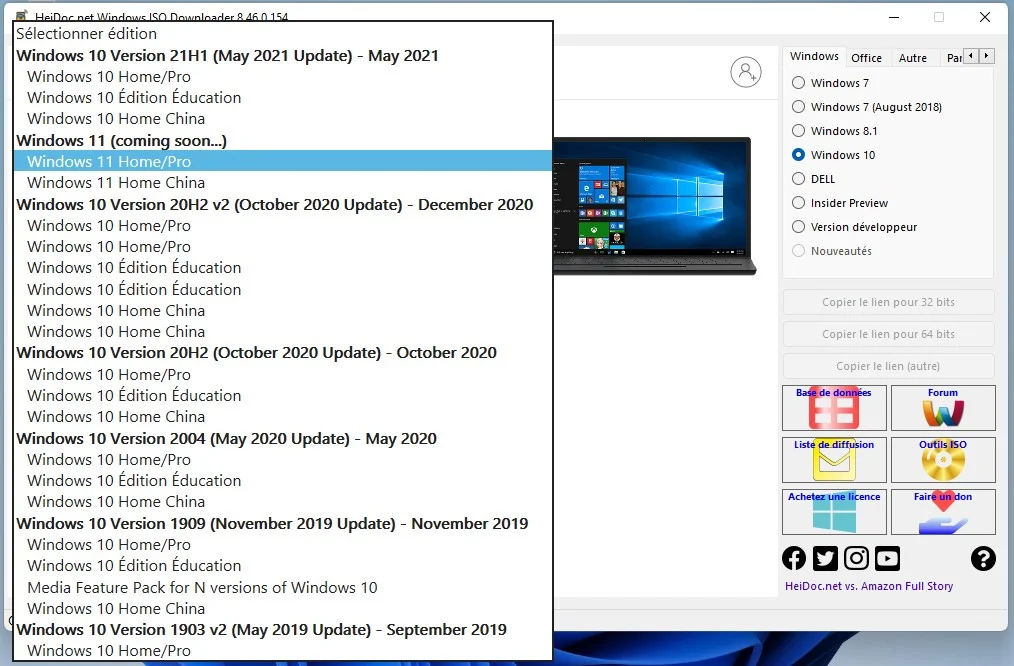Pick Windows 10 Home China under Version 1909
Screen dimensions: 1014x666
[283, 608]
